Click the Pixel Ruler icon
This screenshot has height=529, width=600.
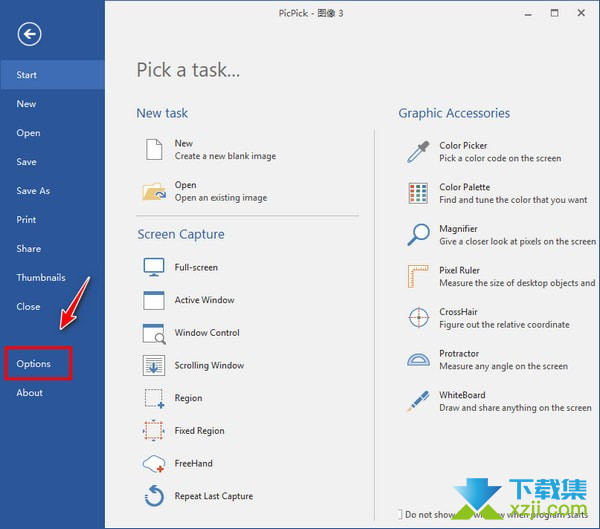[418, 276]
